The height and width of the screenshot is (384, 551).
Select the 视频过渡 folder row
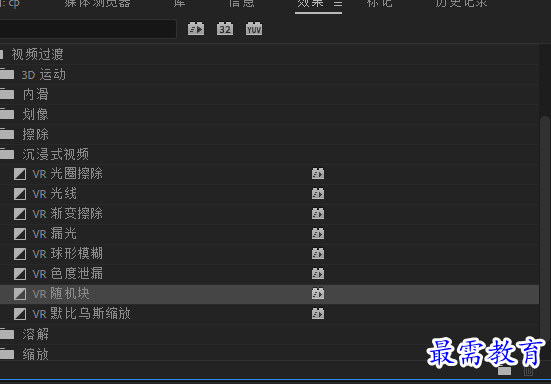click(x=269, y=54)
